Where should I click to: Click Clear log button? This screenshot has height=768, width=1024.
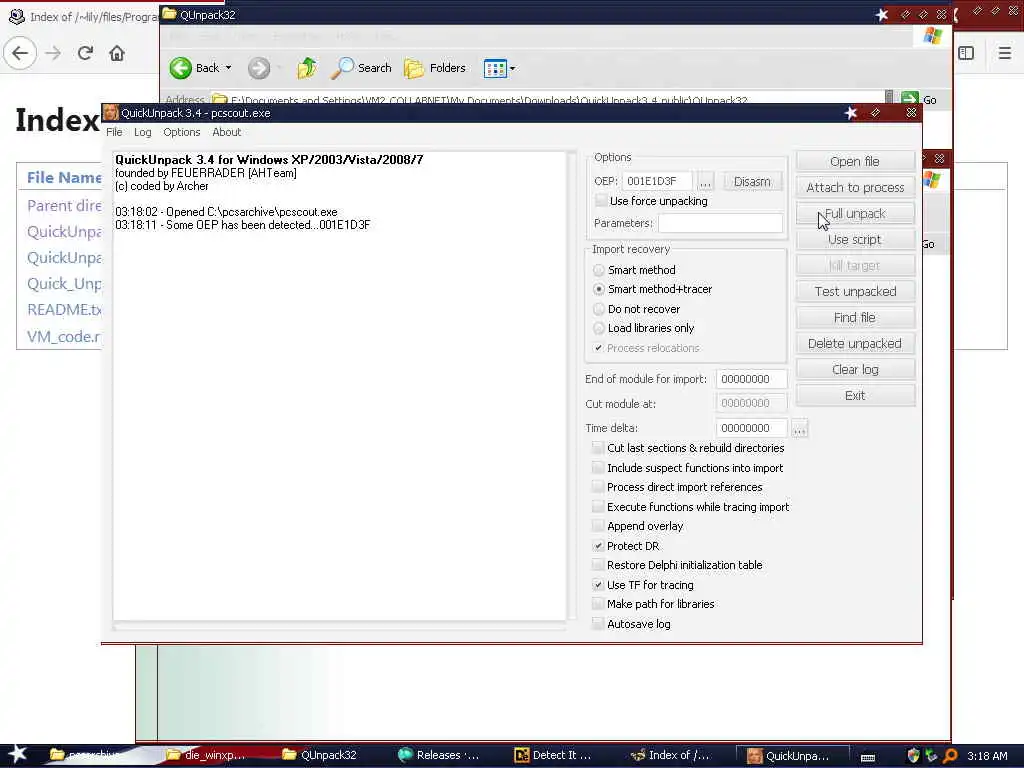coord(855,370)
